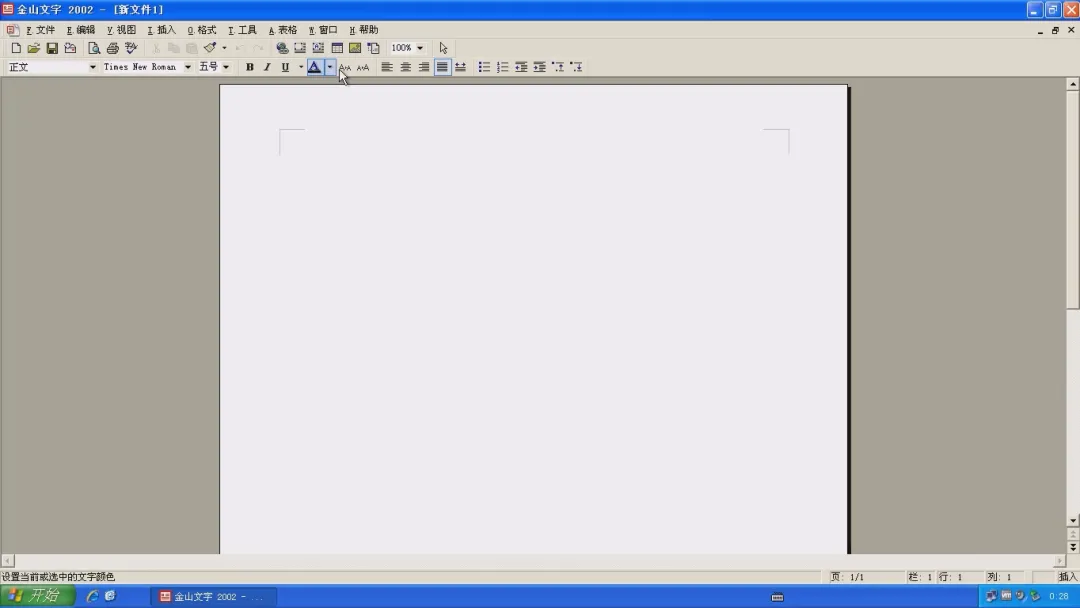Insert table using the table icon
Image resolution: width=1080 pixels, height=608 pixels.
point(337,48)
